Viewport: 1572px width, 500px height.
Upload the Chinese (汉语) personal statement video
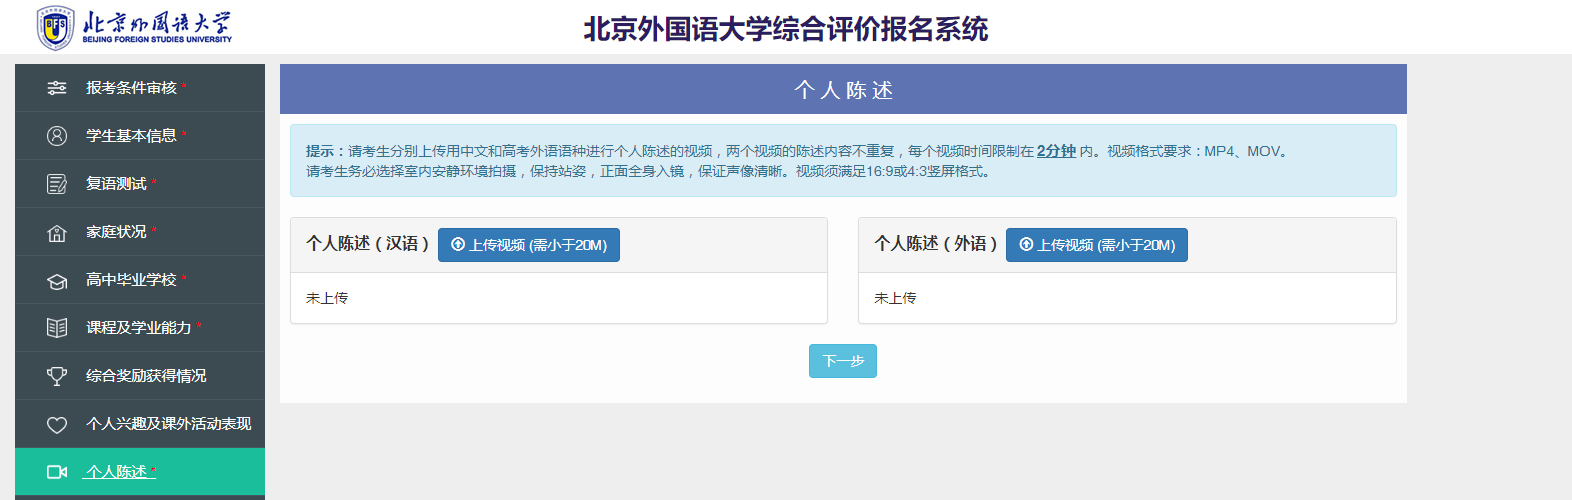tap(529, 245)
